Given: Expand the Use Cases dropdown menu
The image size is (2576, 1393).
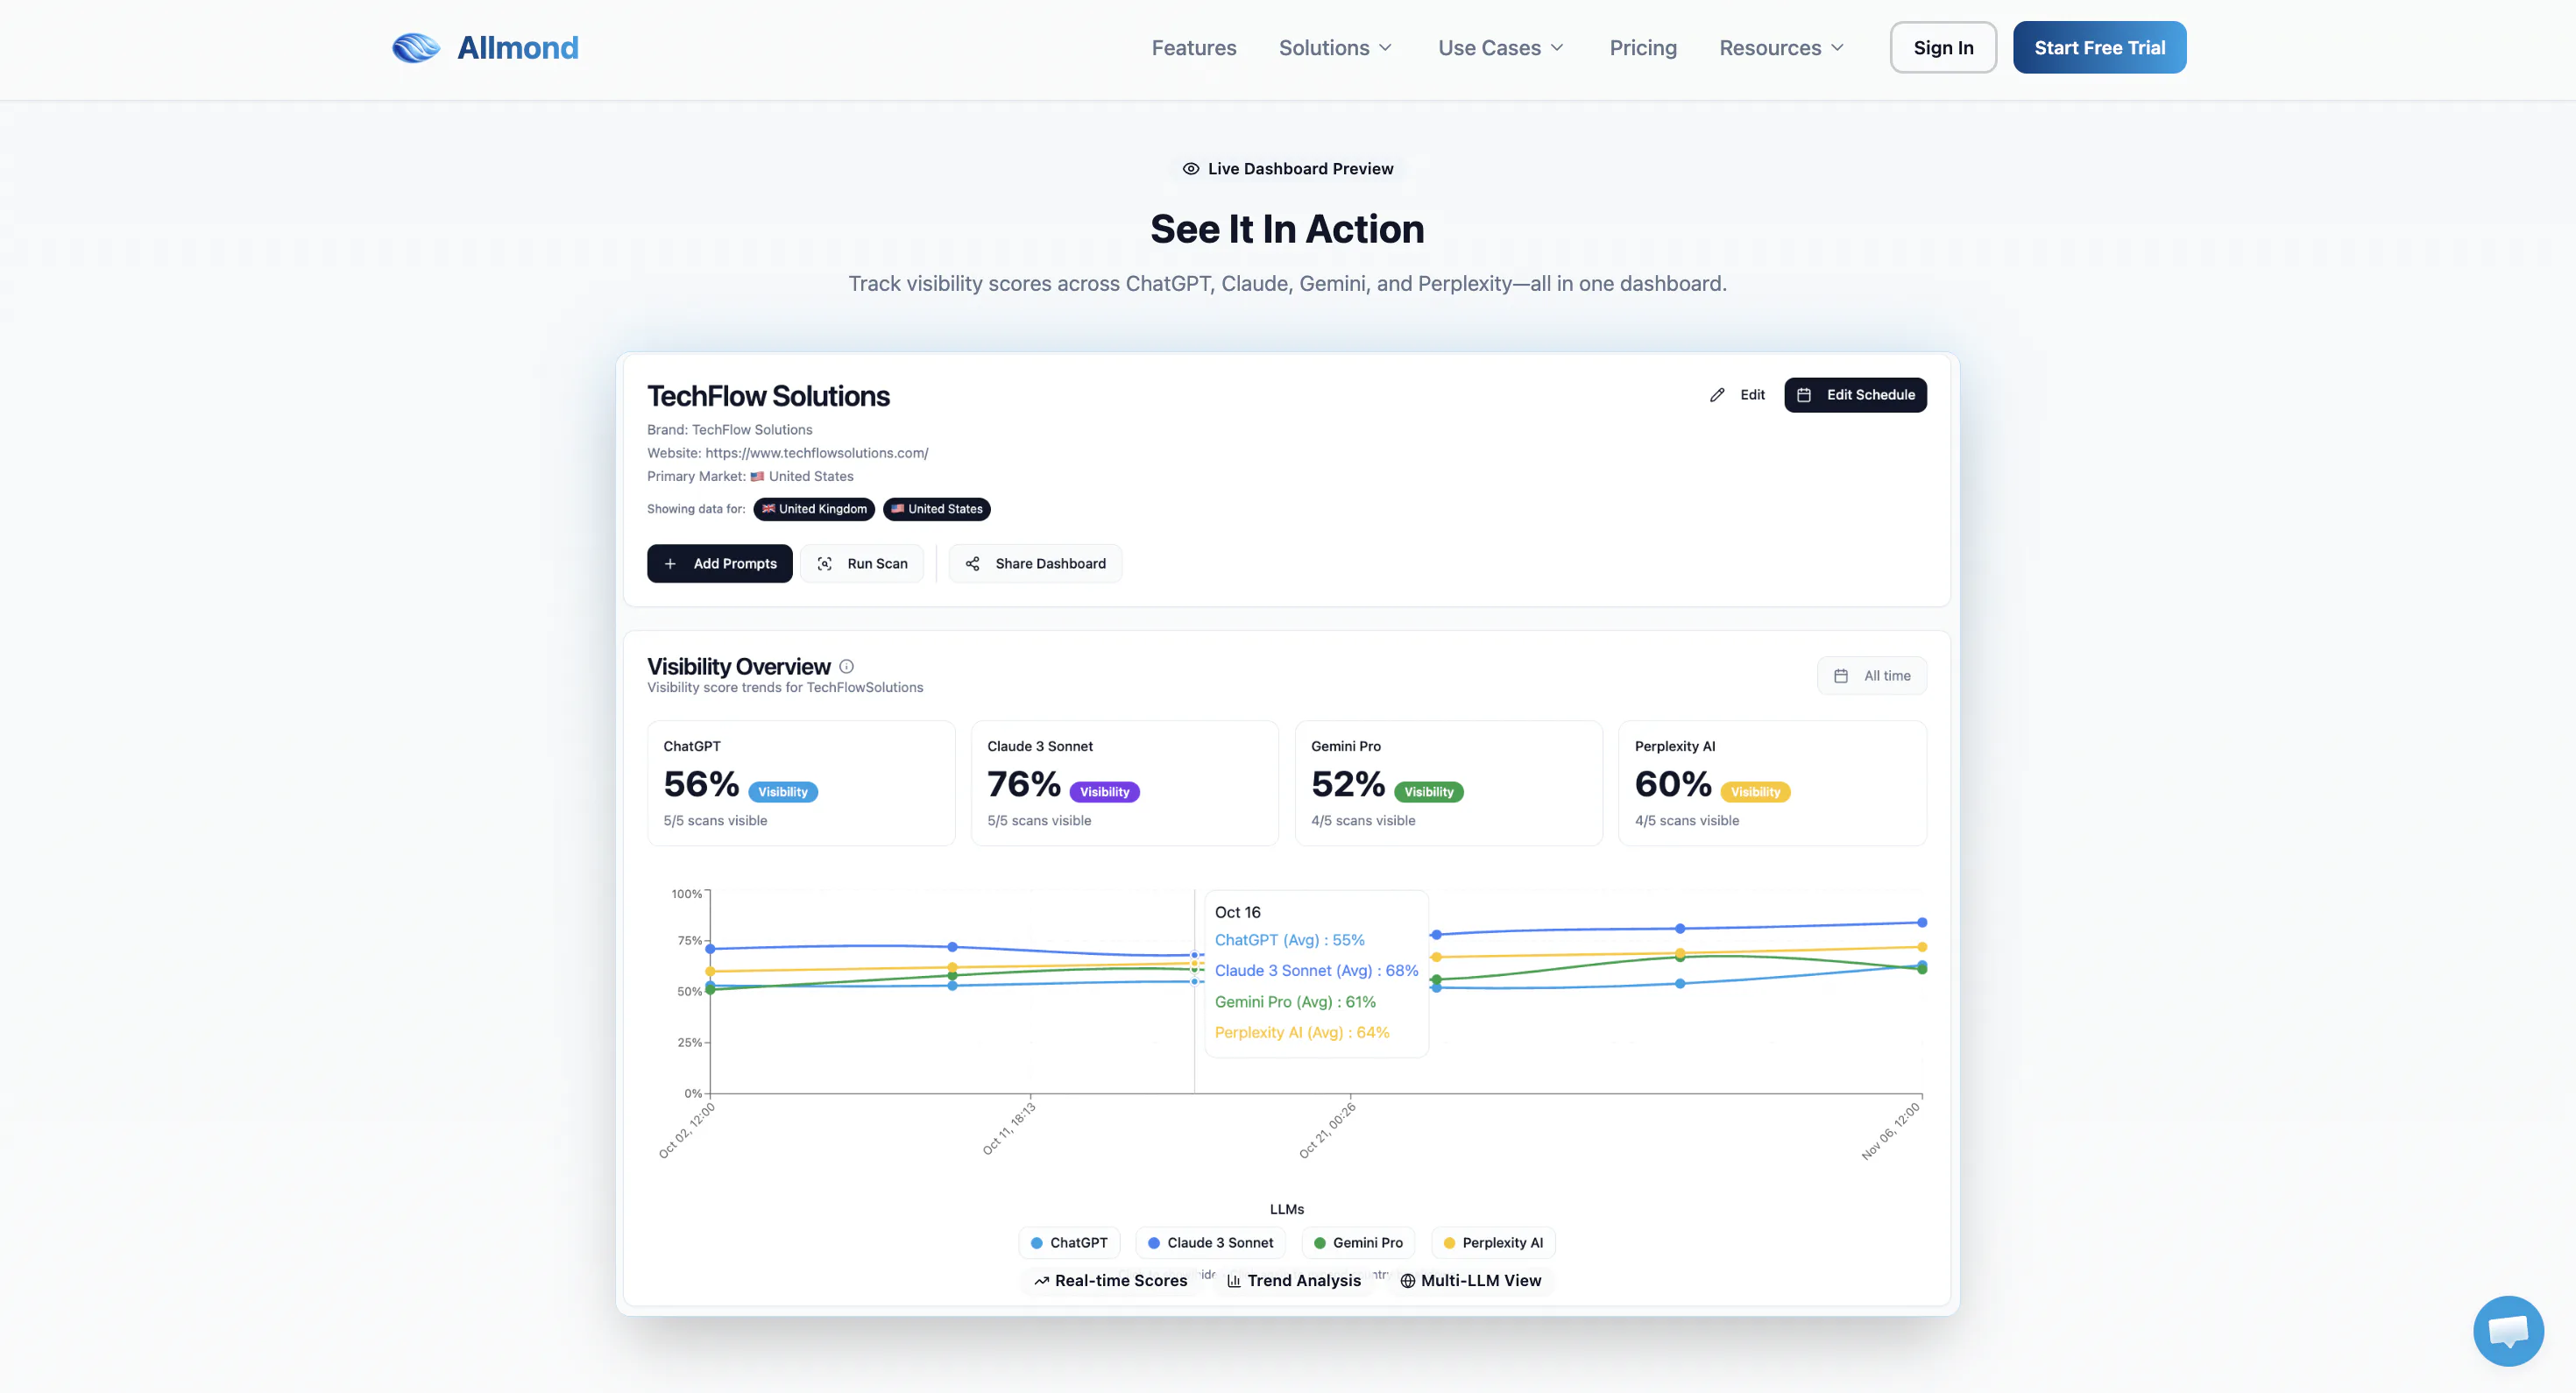Looking at the screenshot, I should point(1501,48).
